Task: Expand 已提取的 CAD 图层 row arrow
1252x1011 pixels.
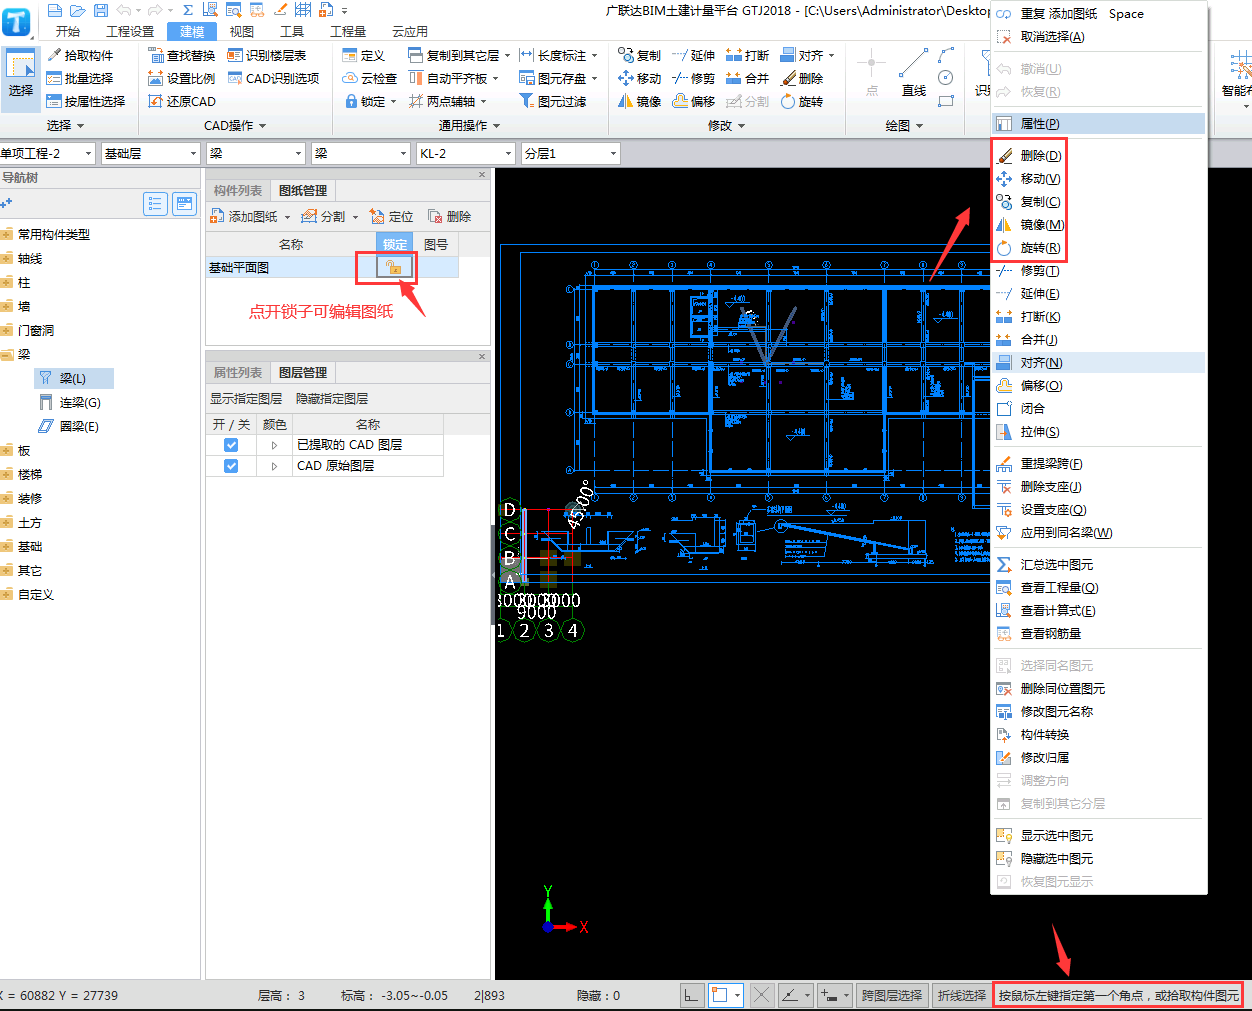Action: click(x=274, y=445)
